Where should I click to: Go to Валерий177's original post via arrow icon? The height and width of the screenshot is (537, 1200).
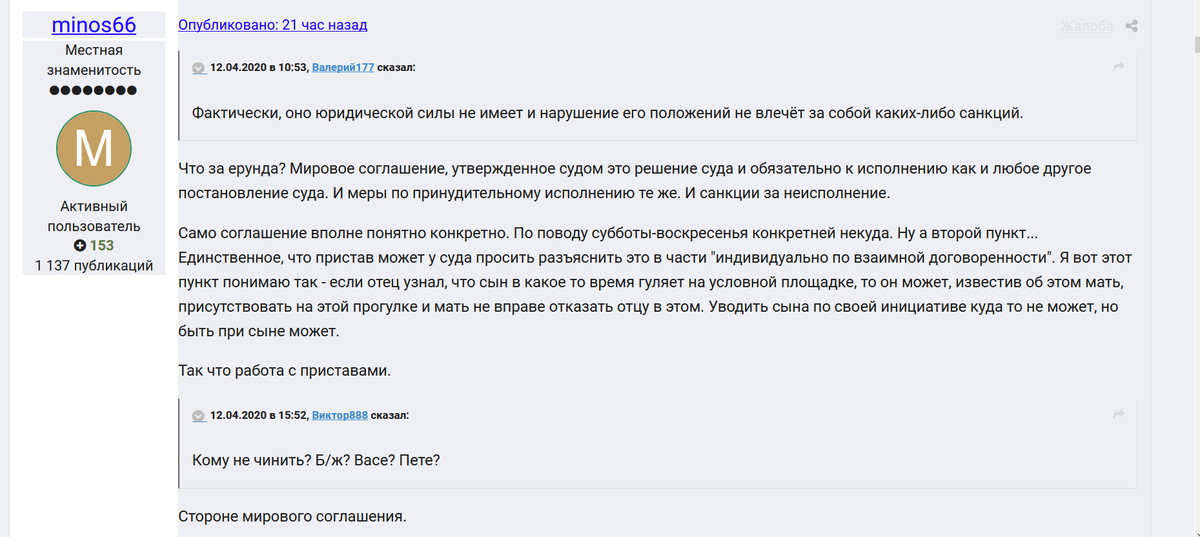pyautogui.click(x=1119, y=67)
